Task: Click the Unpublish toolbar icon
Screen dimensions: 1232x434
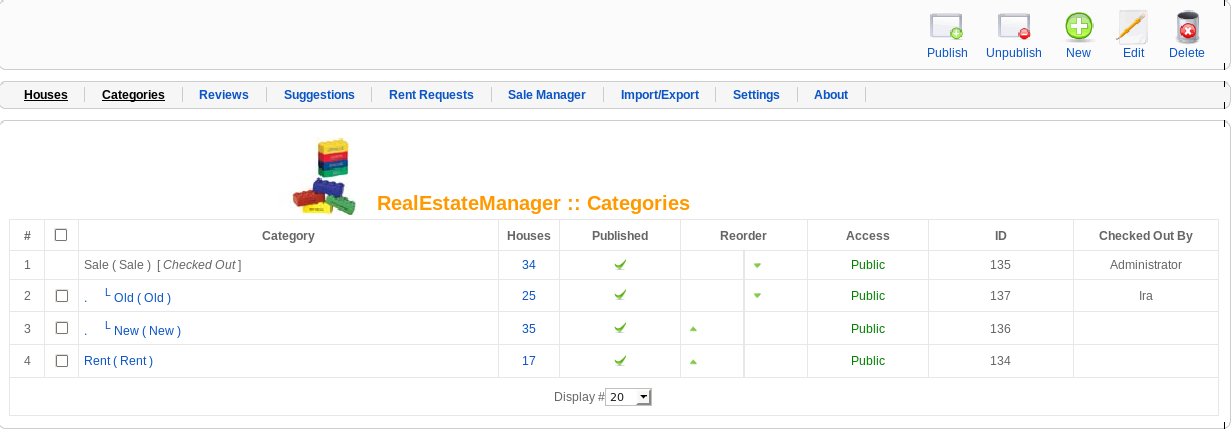Action: (x=1014, y=27)
